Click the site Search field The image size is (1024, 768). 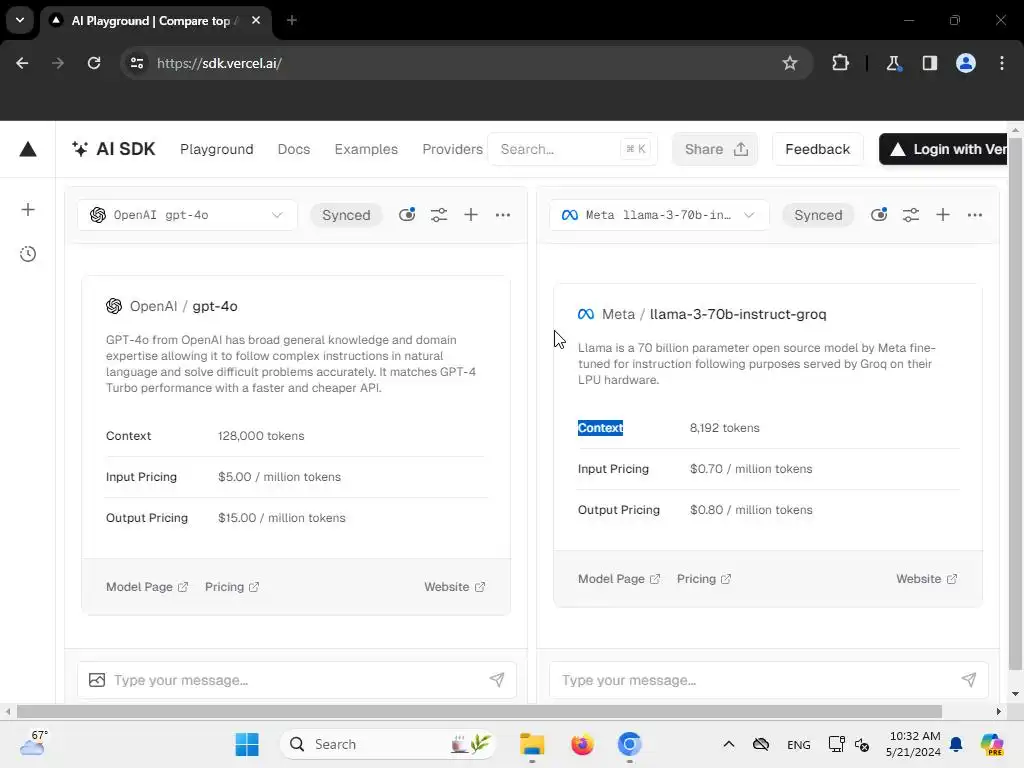click(x=573, y=150)
